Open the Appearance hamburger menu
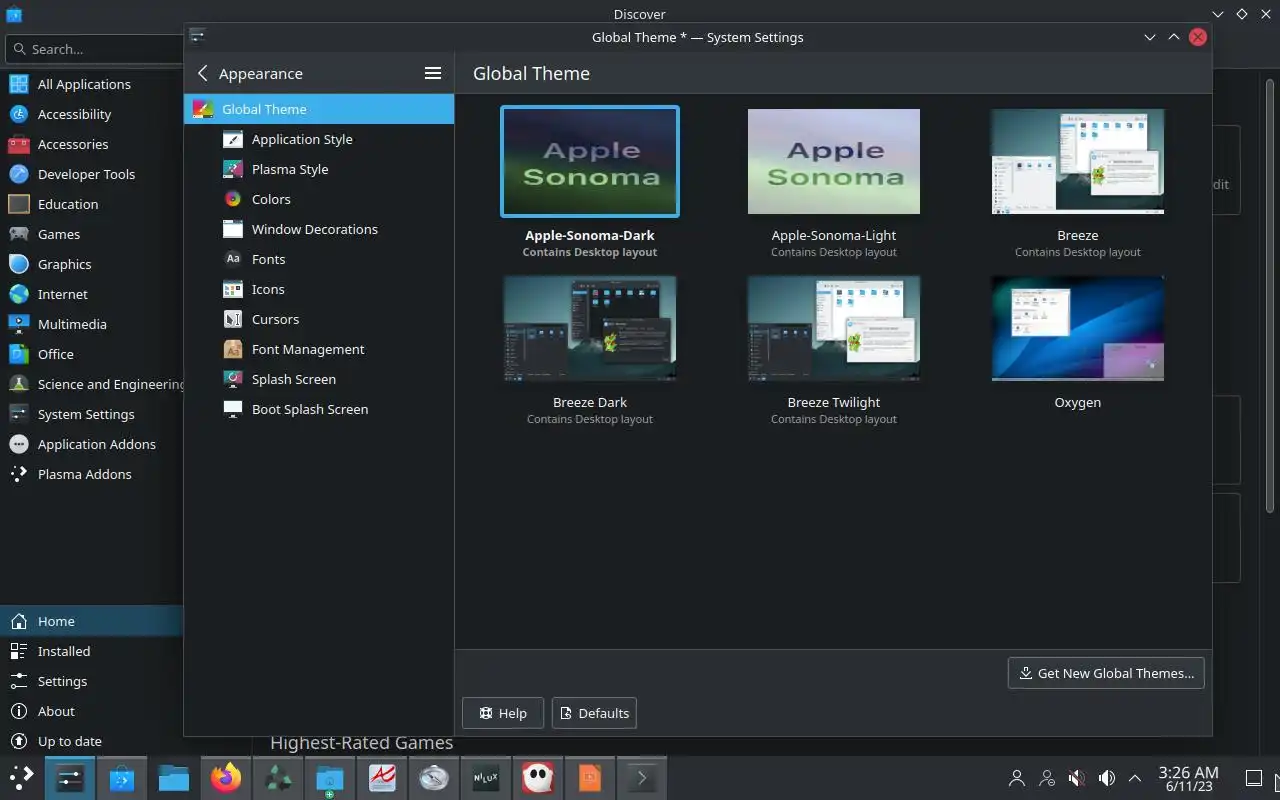This screenshot has width=1280, height=800. tap(433, 73)
